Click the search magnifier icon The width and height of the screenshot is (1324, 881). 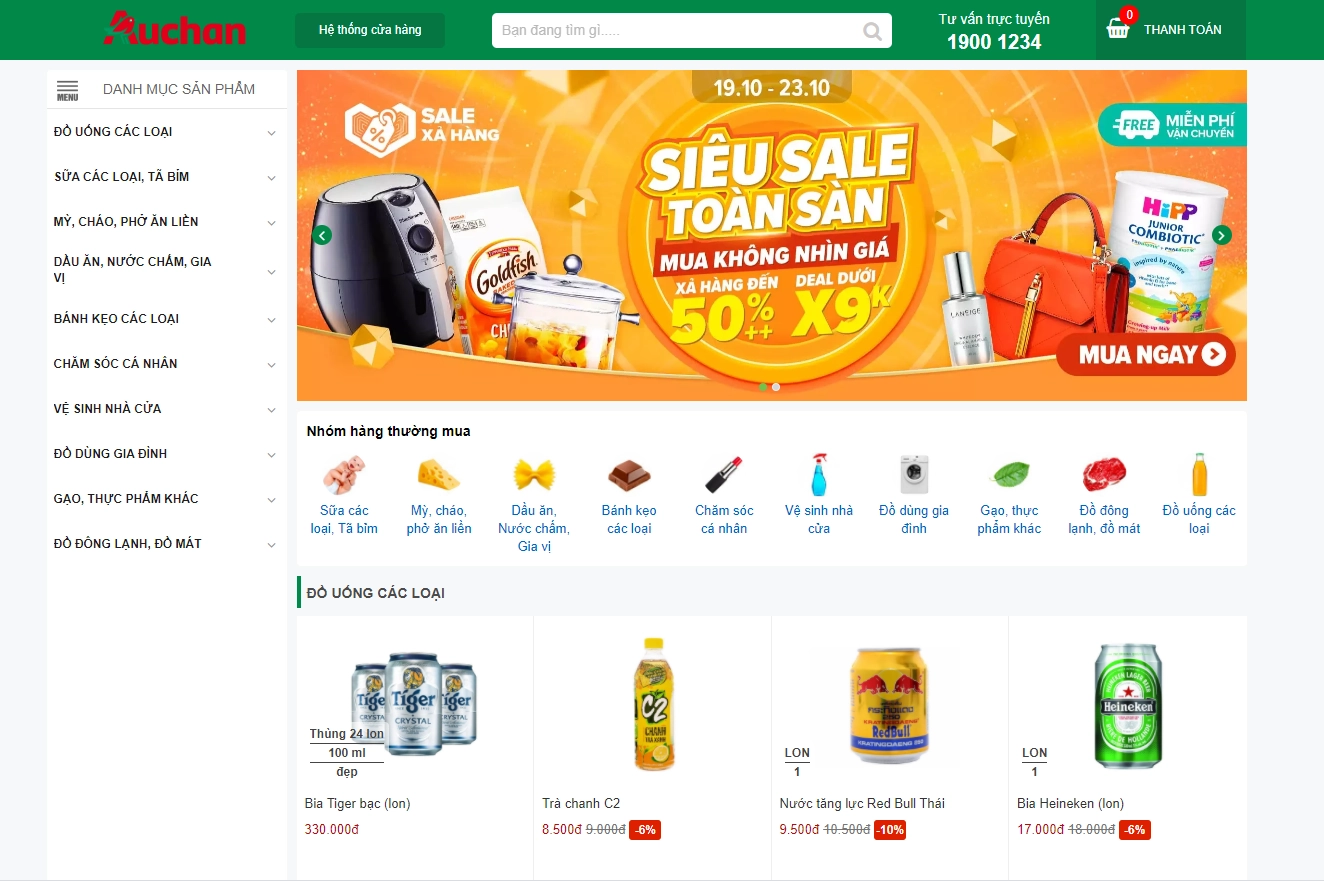(873, 31)
